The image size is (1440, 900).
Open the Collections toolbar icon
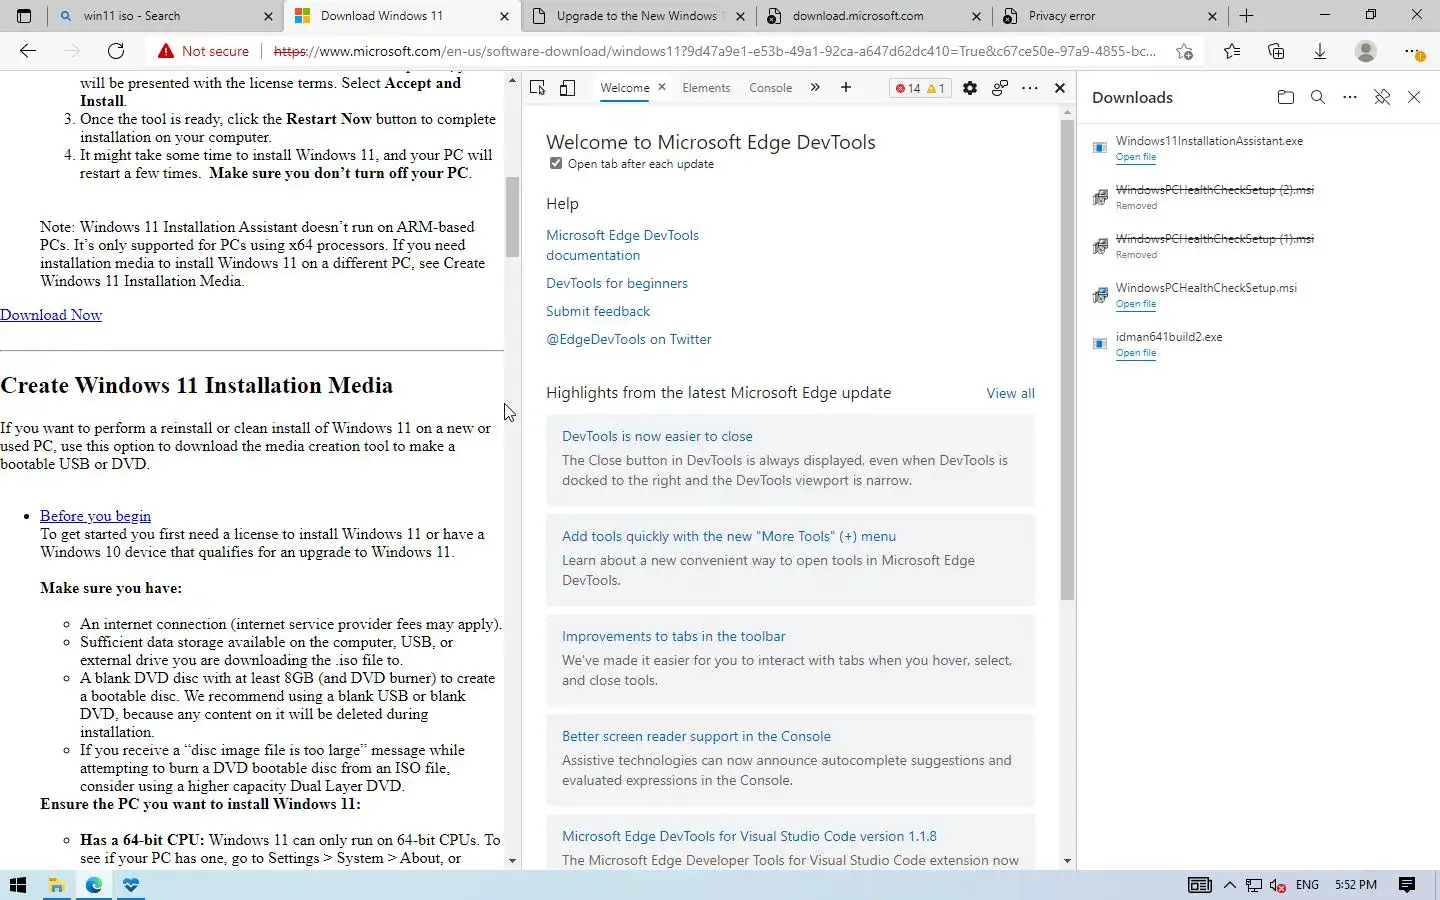pos(1276,51)
